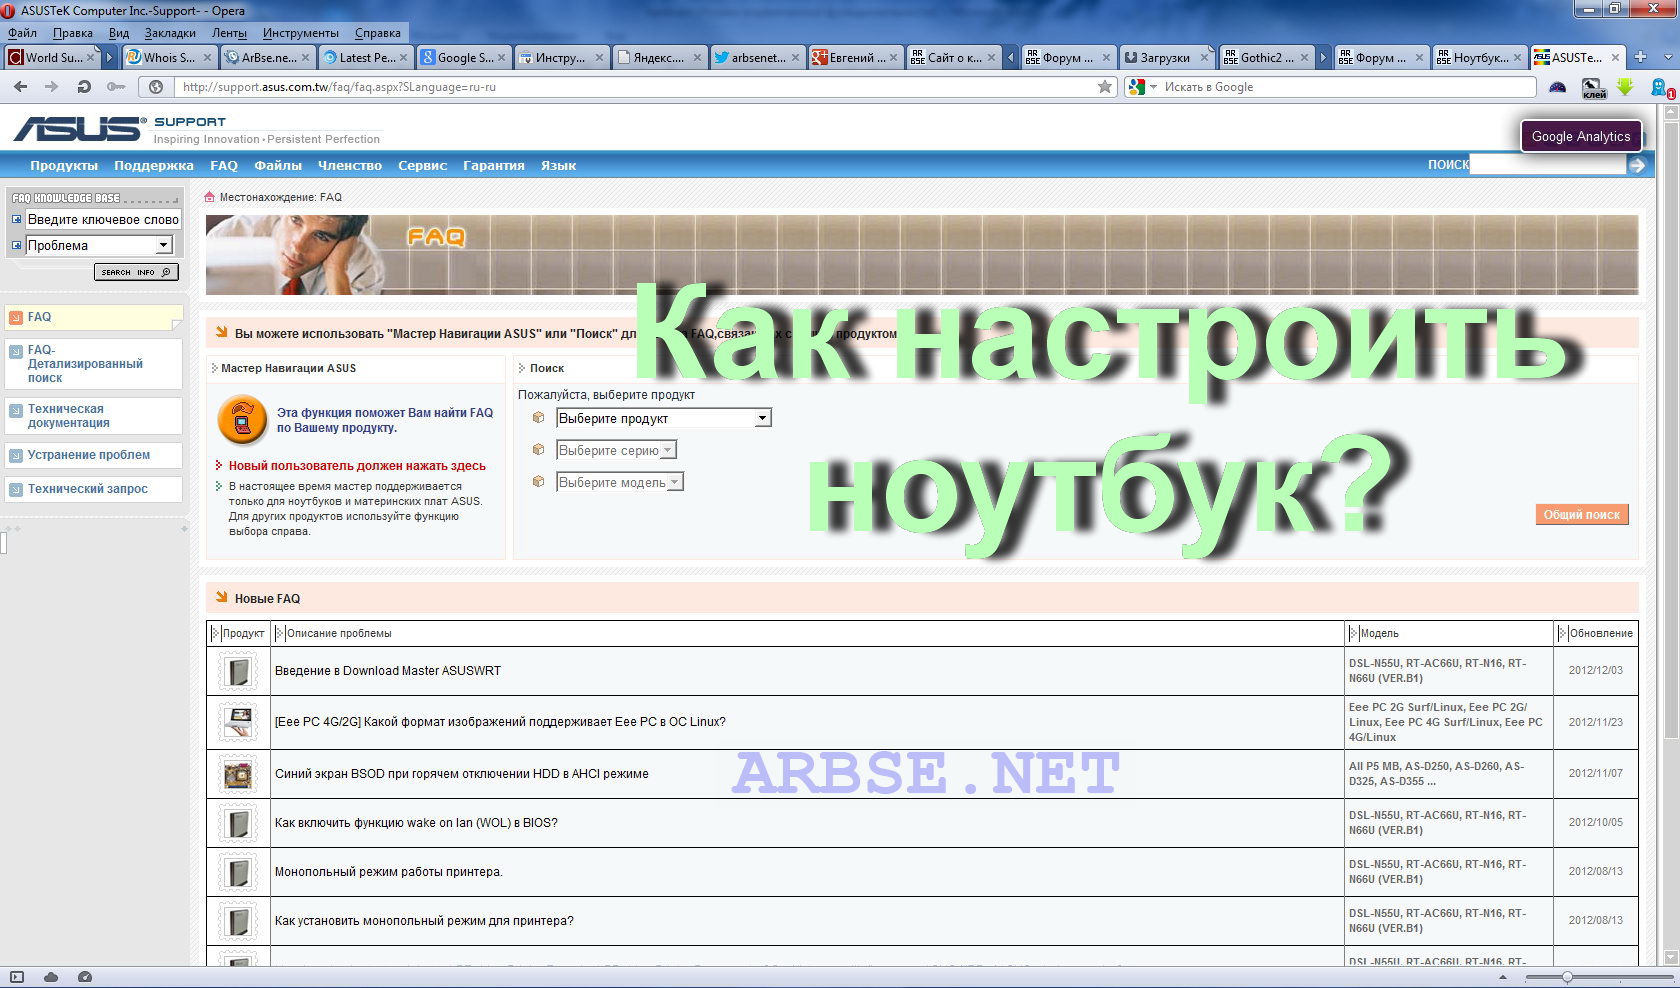Open Технический запрос sidebar link
Image resolution: width=1680 pixels, height=988 pixels.
tap(88, 489)
